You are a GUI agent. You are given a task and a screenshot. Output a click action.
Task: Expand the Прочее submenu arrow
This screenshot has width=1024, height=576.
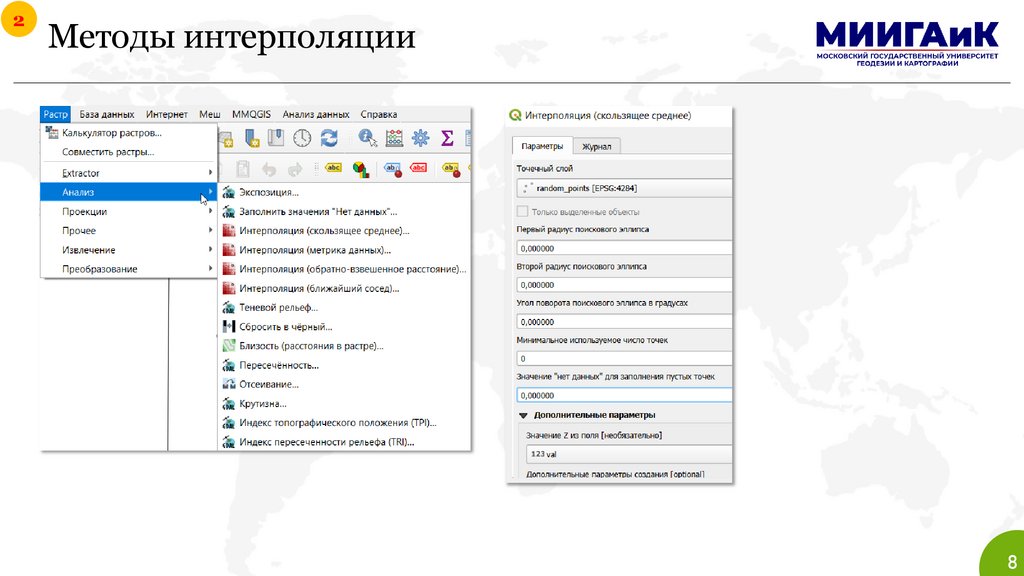tap(210, 230)
